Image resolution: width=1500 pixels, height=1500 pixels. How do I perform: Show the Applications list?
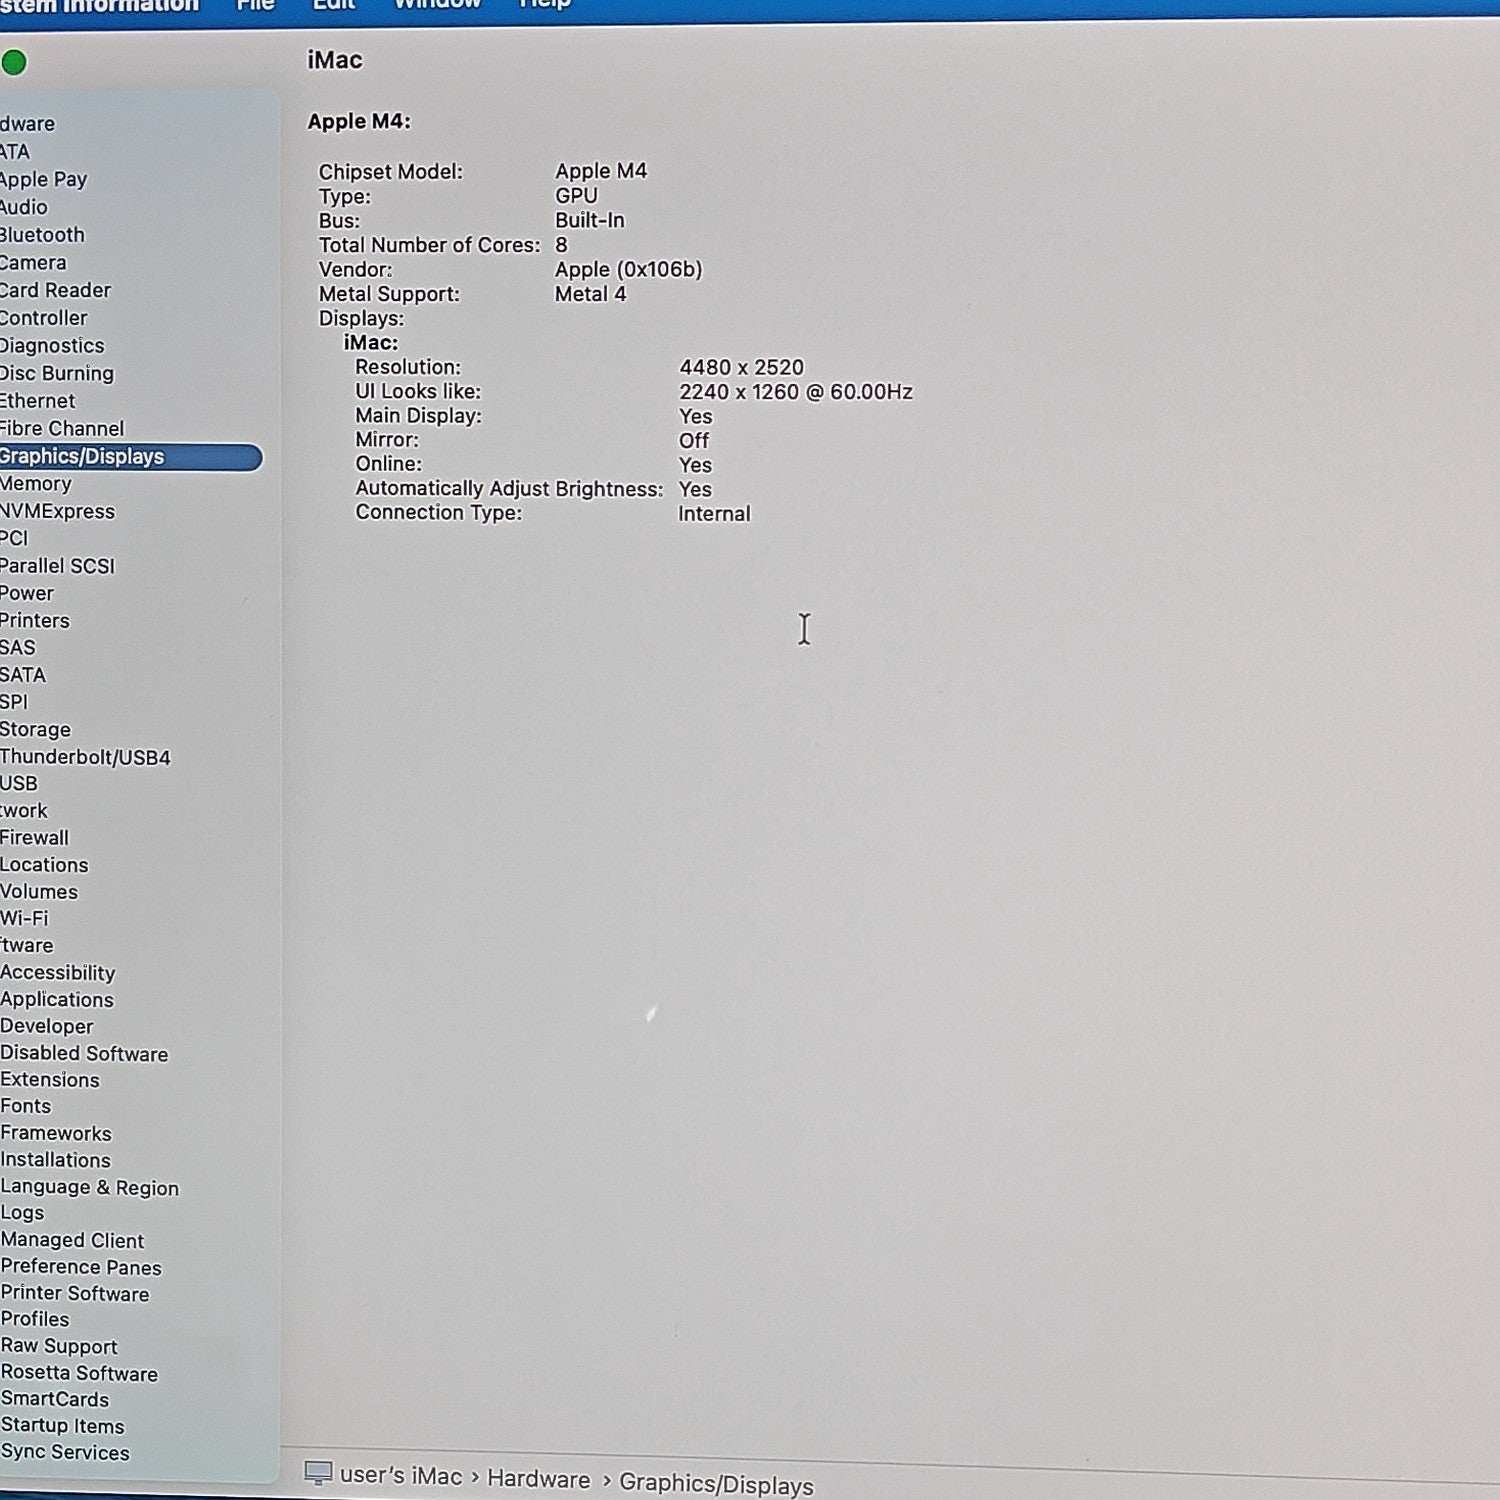[x=57, y=1000]
